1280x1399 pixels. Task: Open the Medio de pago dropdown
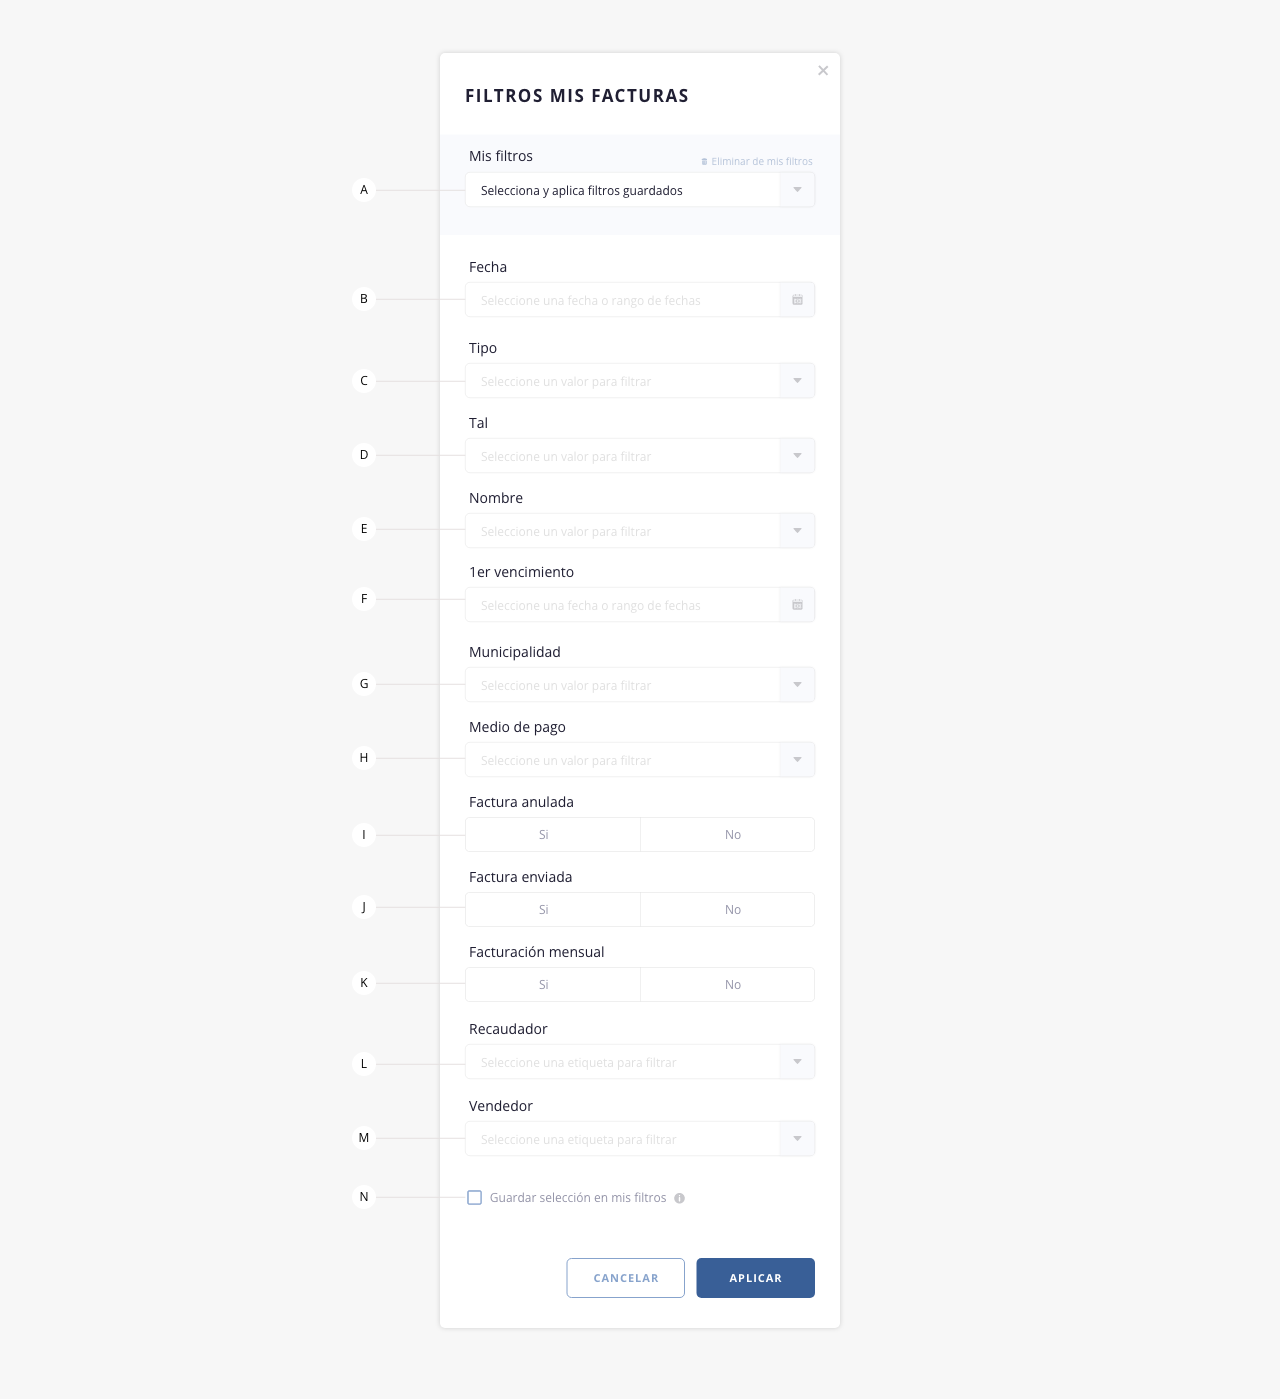[640, 760]
